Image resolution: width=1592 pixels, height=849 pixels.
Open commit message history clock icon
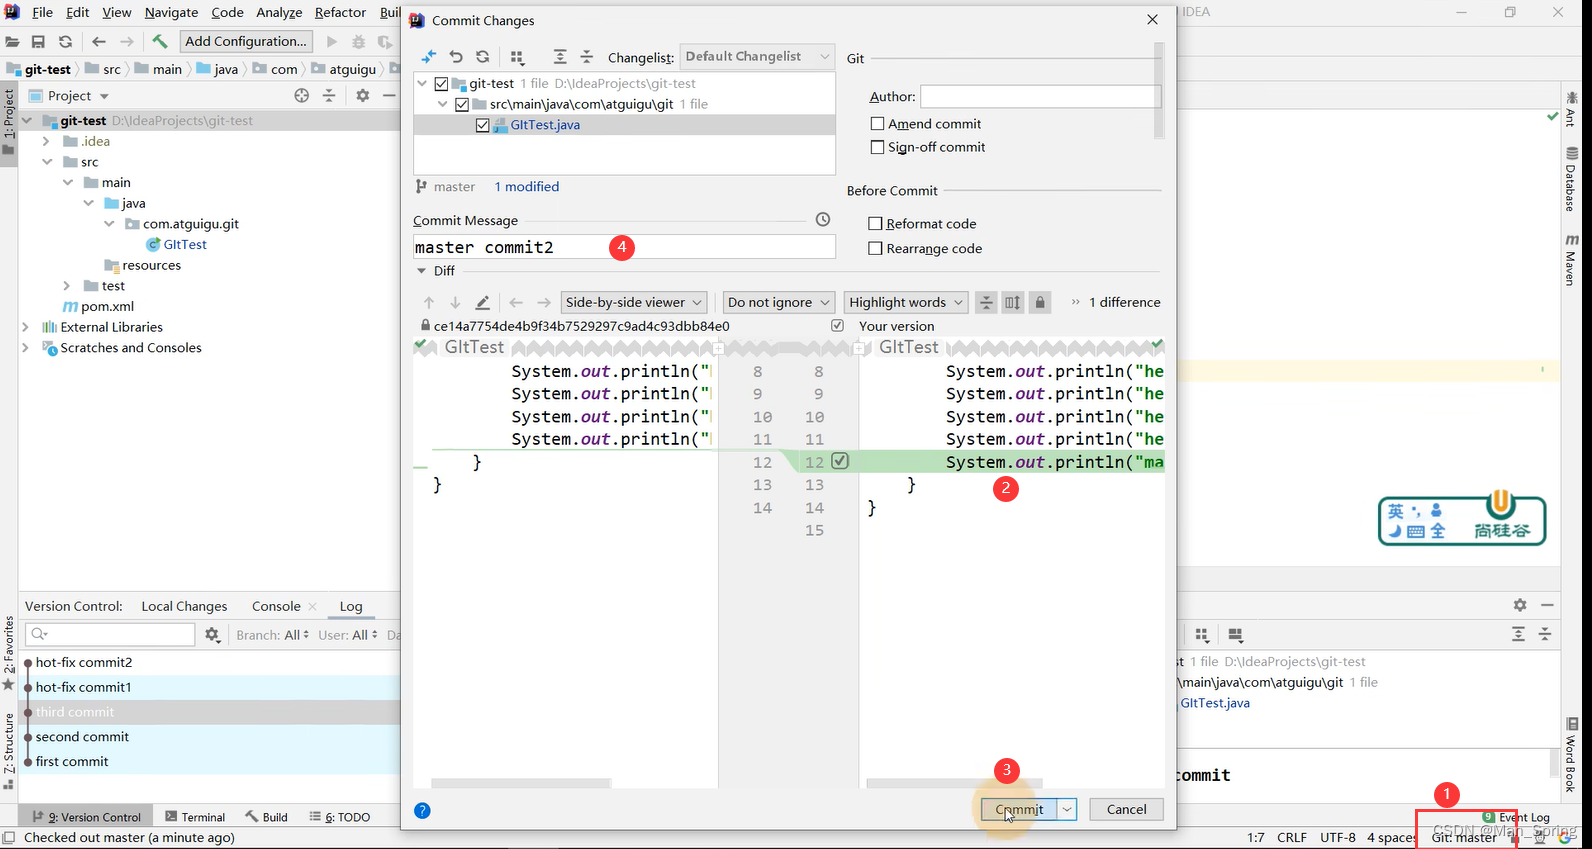[823, 219]
